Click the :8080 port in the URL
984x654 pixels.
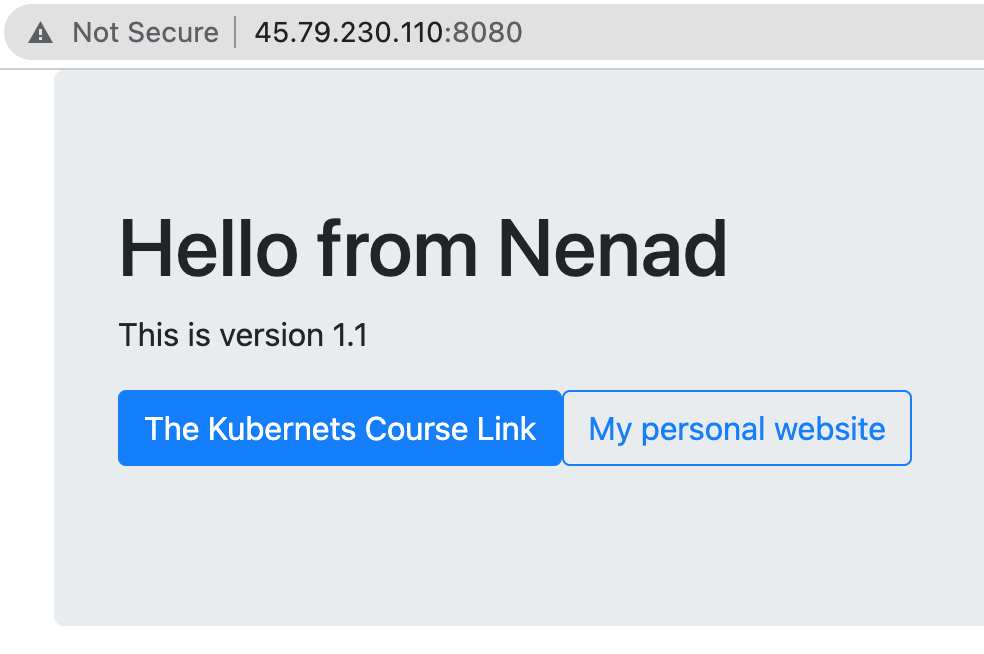point(483,33)
